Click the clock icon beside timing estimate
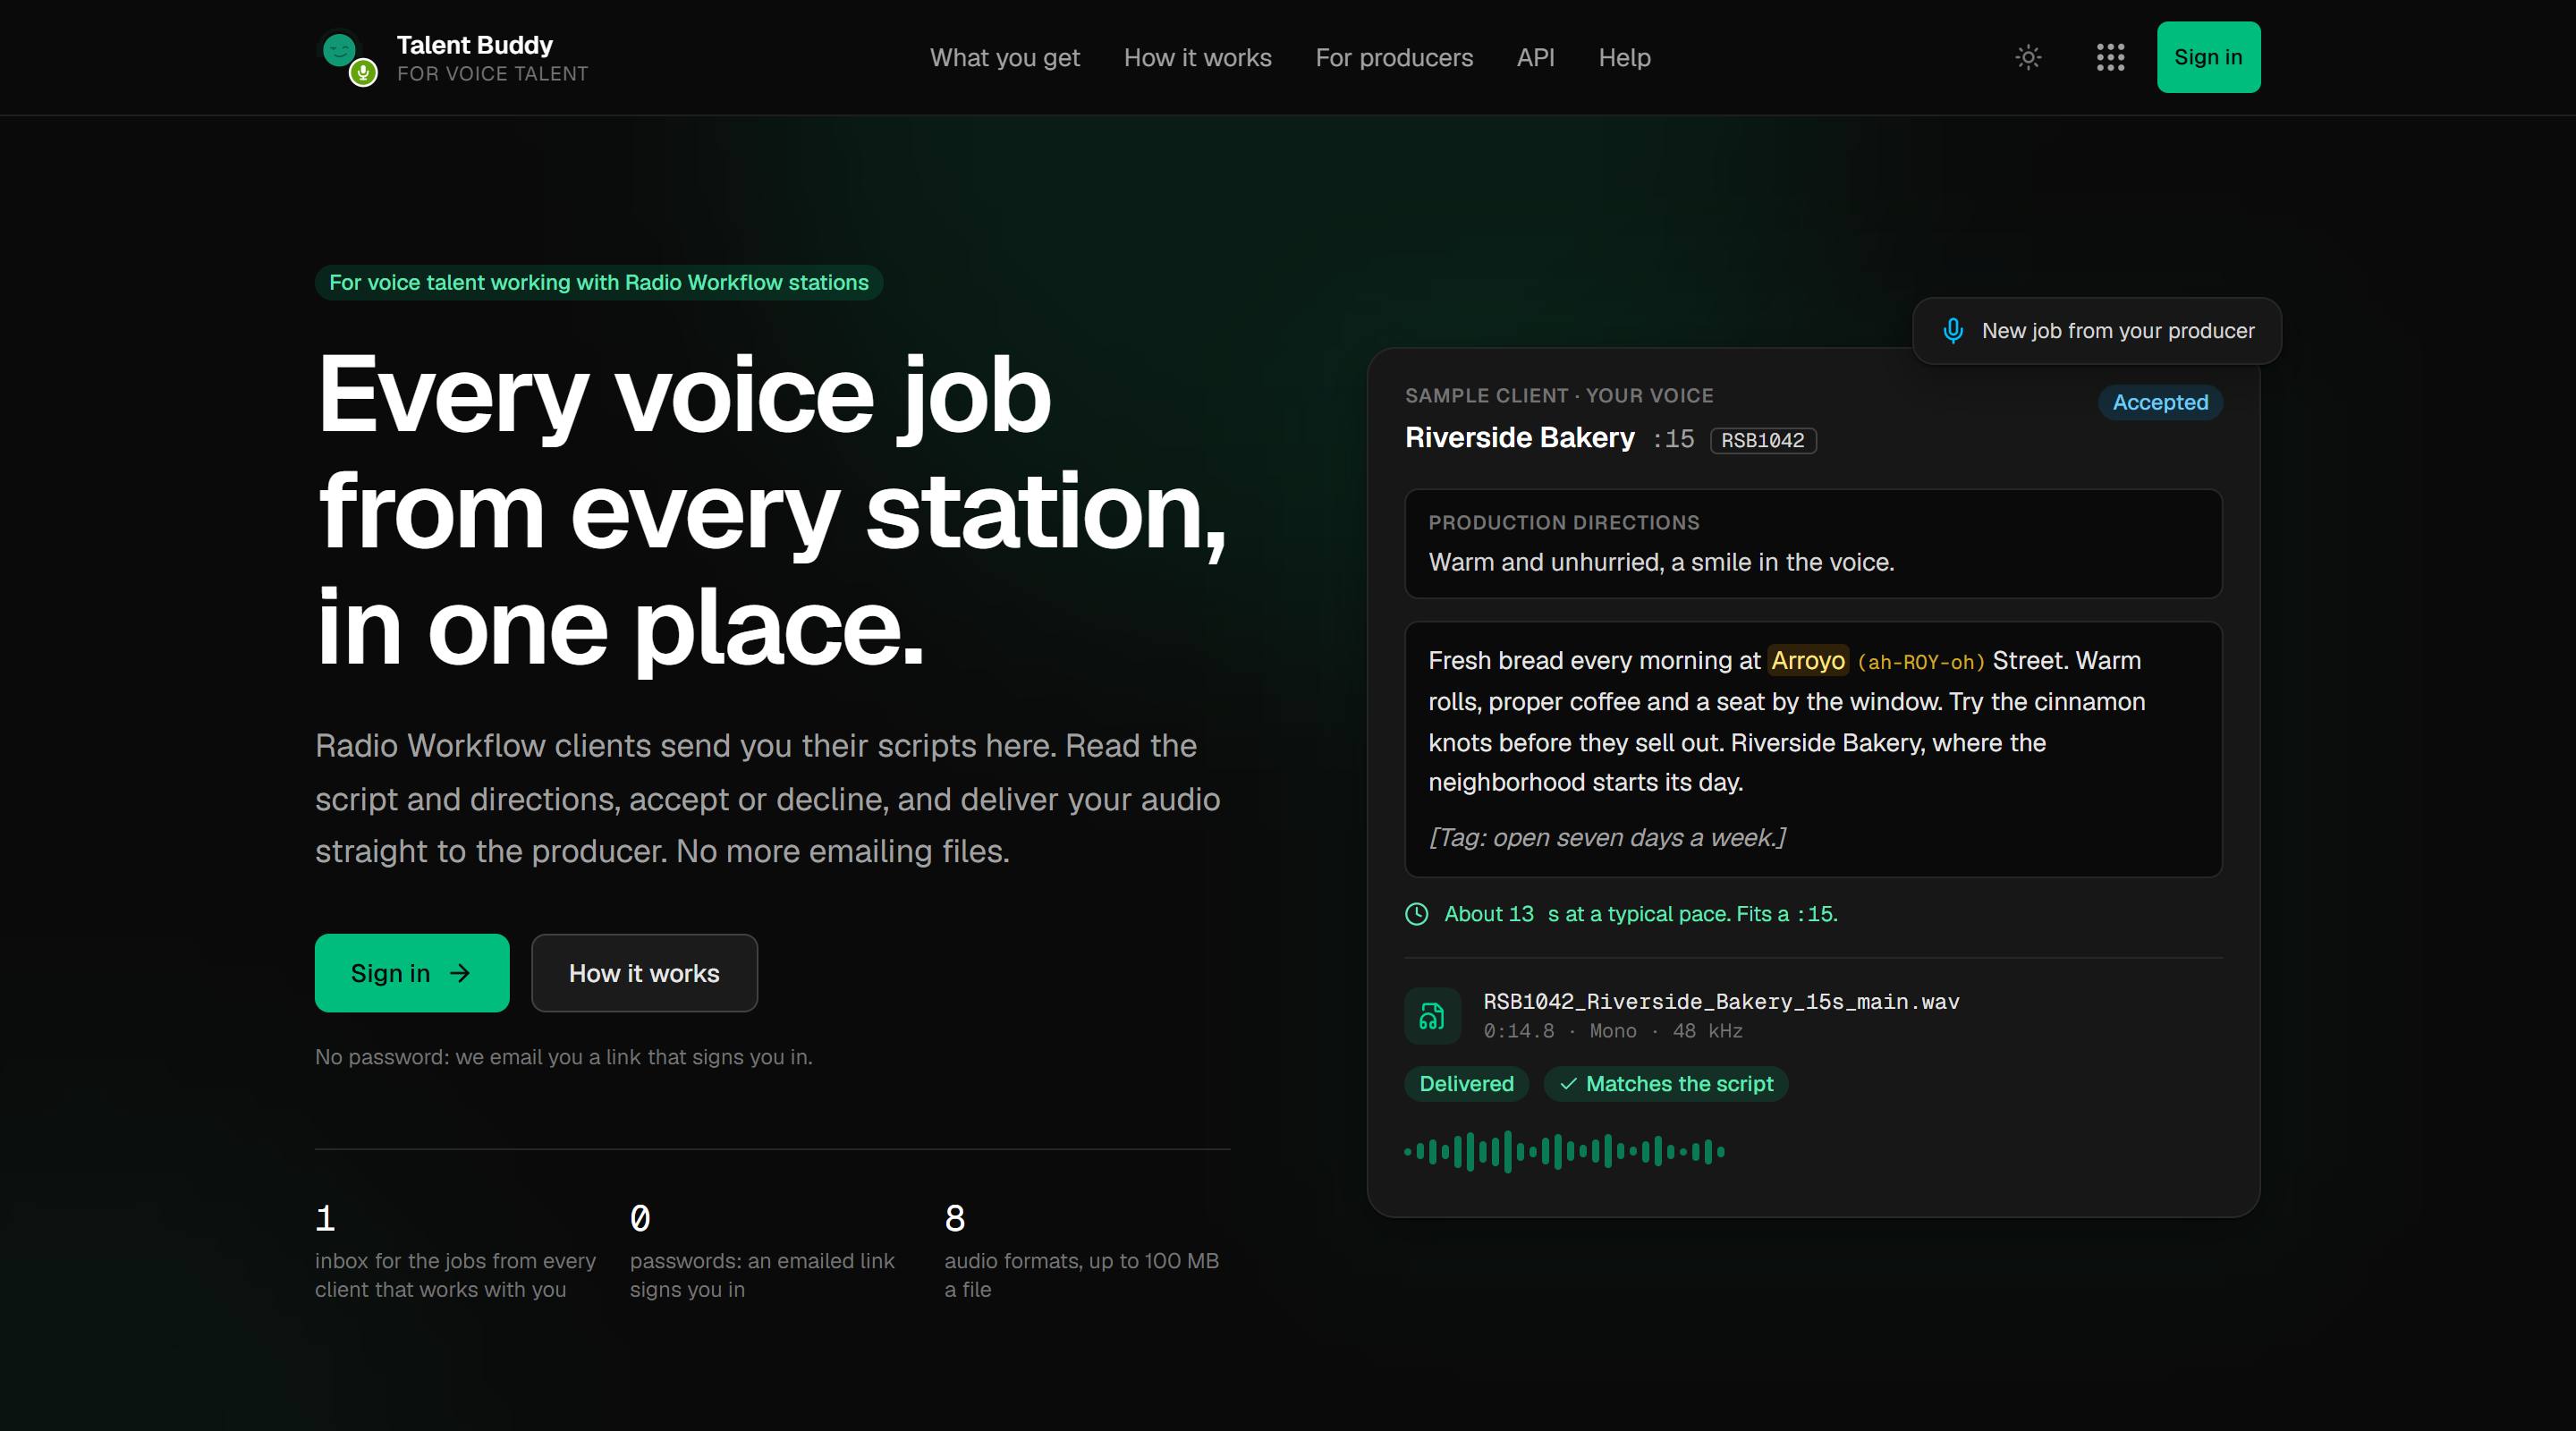Viewport: 2576px width, 1431px height. coord(1416,914)
